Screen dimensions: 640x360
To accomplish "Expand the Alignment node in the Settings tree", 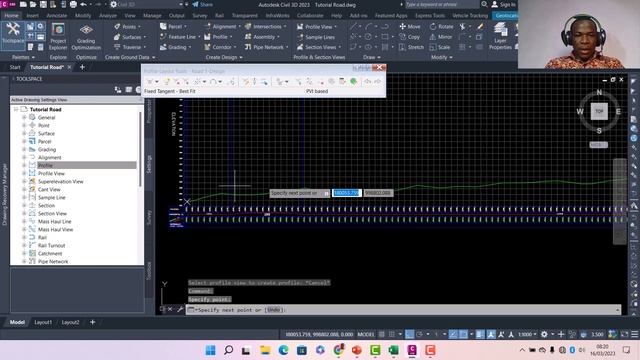I will [24, 157].
